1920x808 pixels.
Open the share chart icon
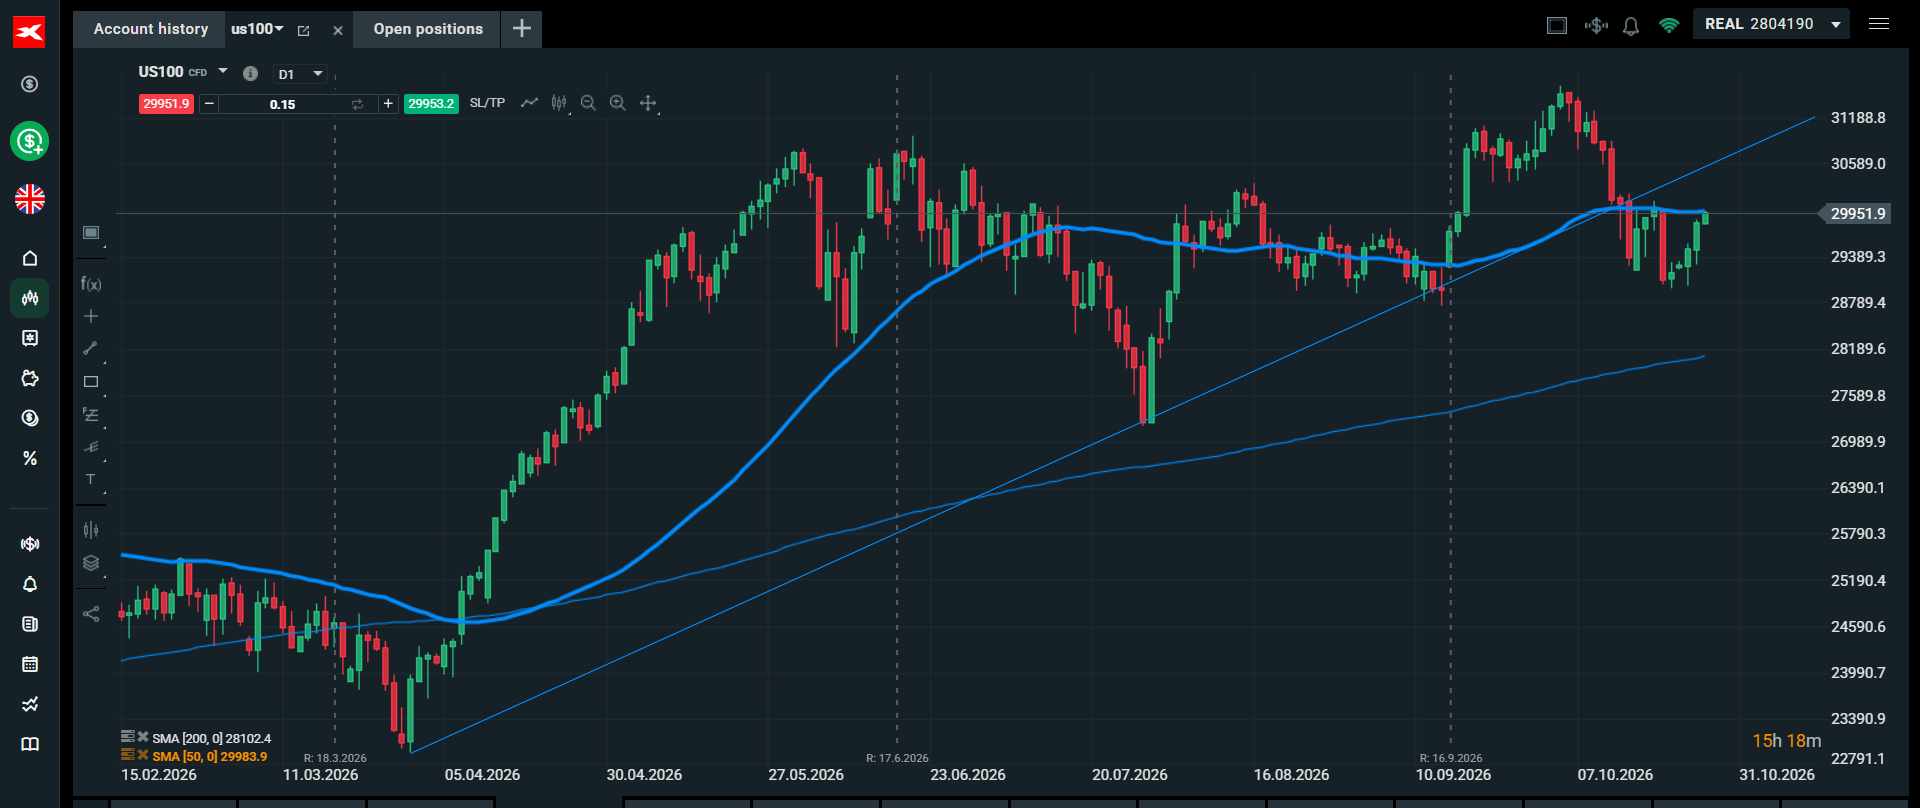click(x=91, y=614)
